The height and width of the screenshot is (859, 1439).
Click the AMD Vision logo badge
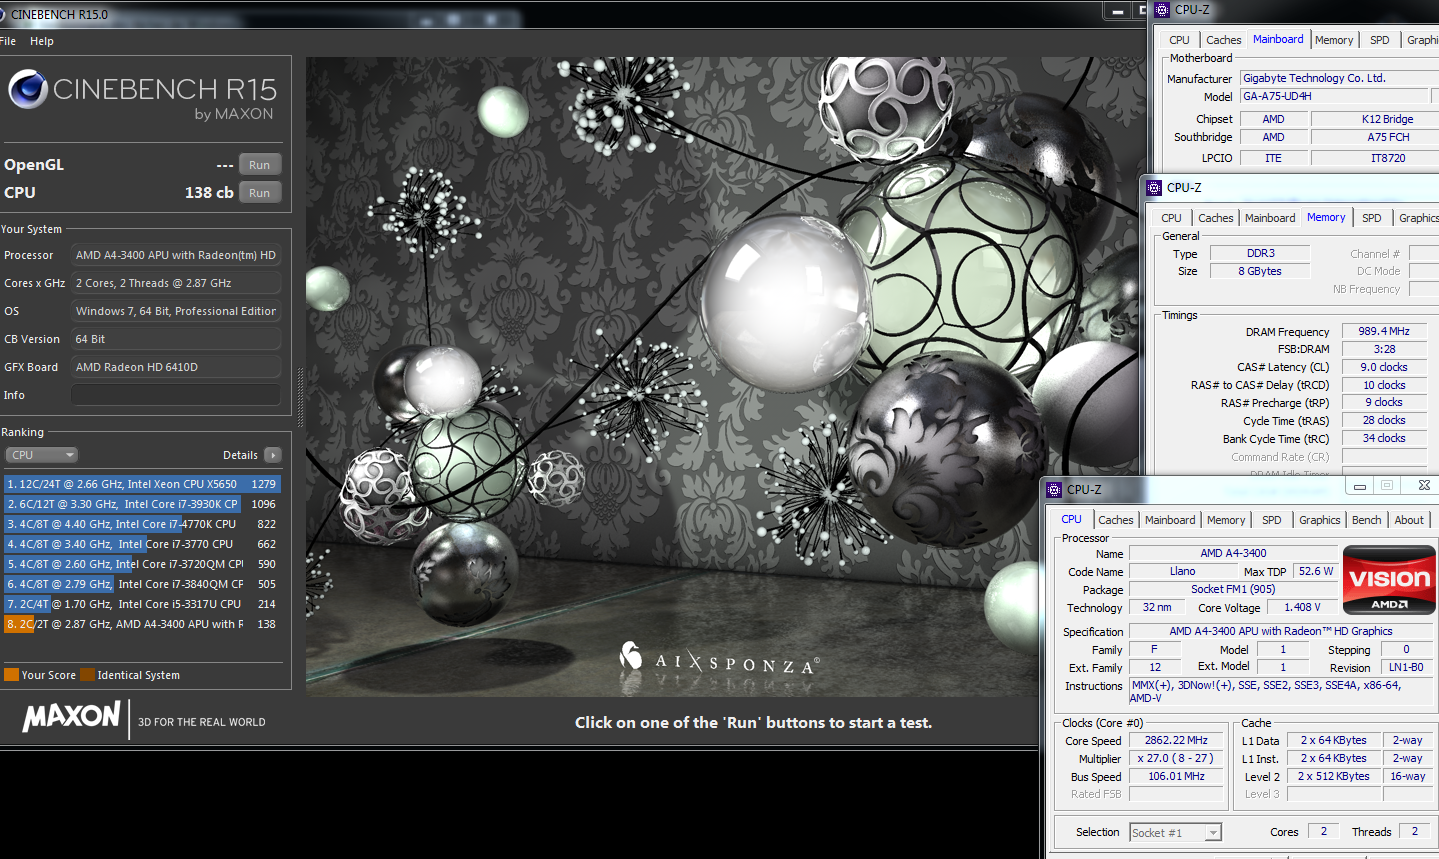pos(1389,580)
